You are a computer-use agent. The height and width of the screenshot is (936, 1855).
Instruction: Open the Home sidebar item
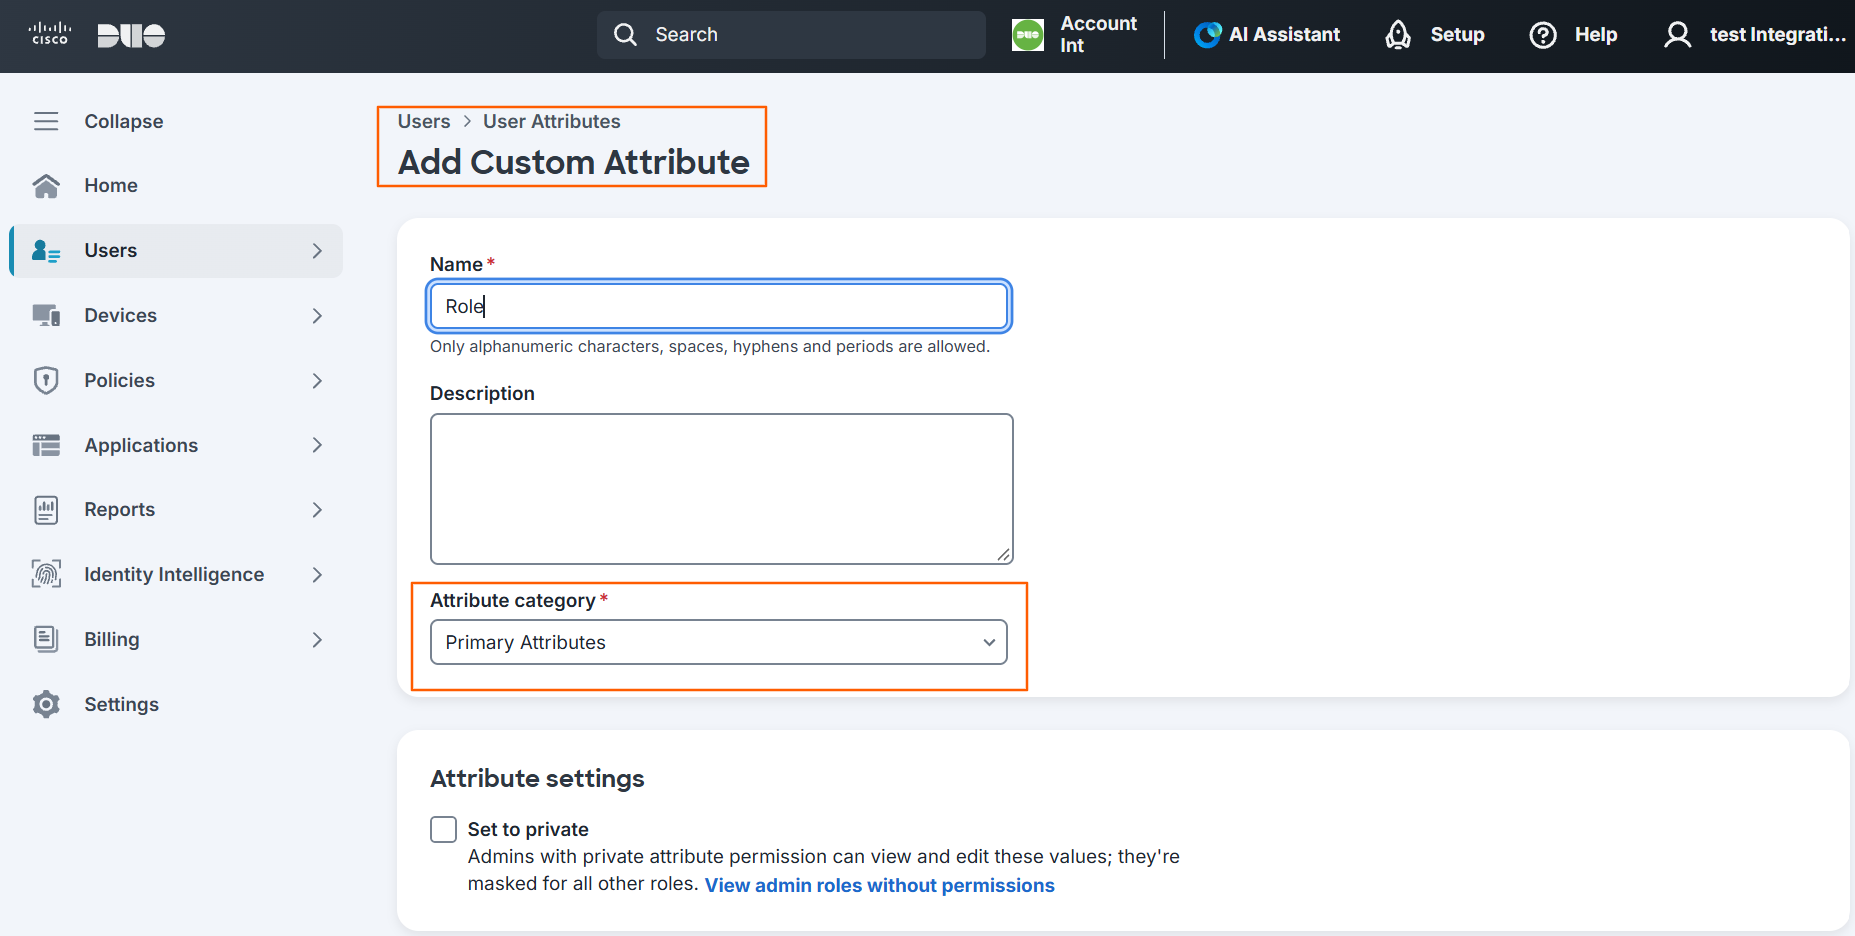tap(176, 186)
